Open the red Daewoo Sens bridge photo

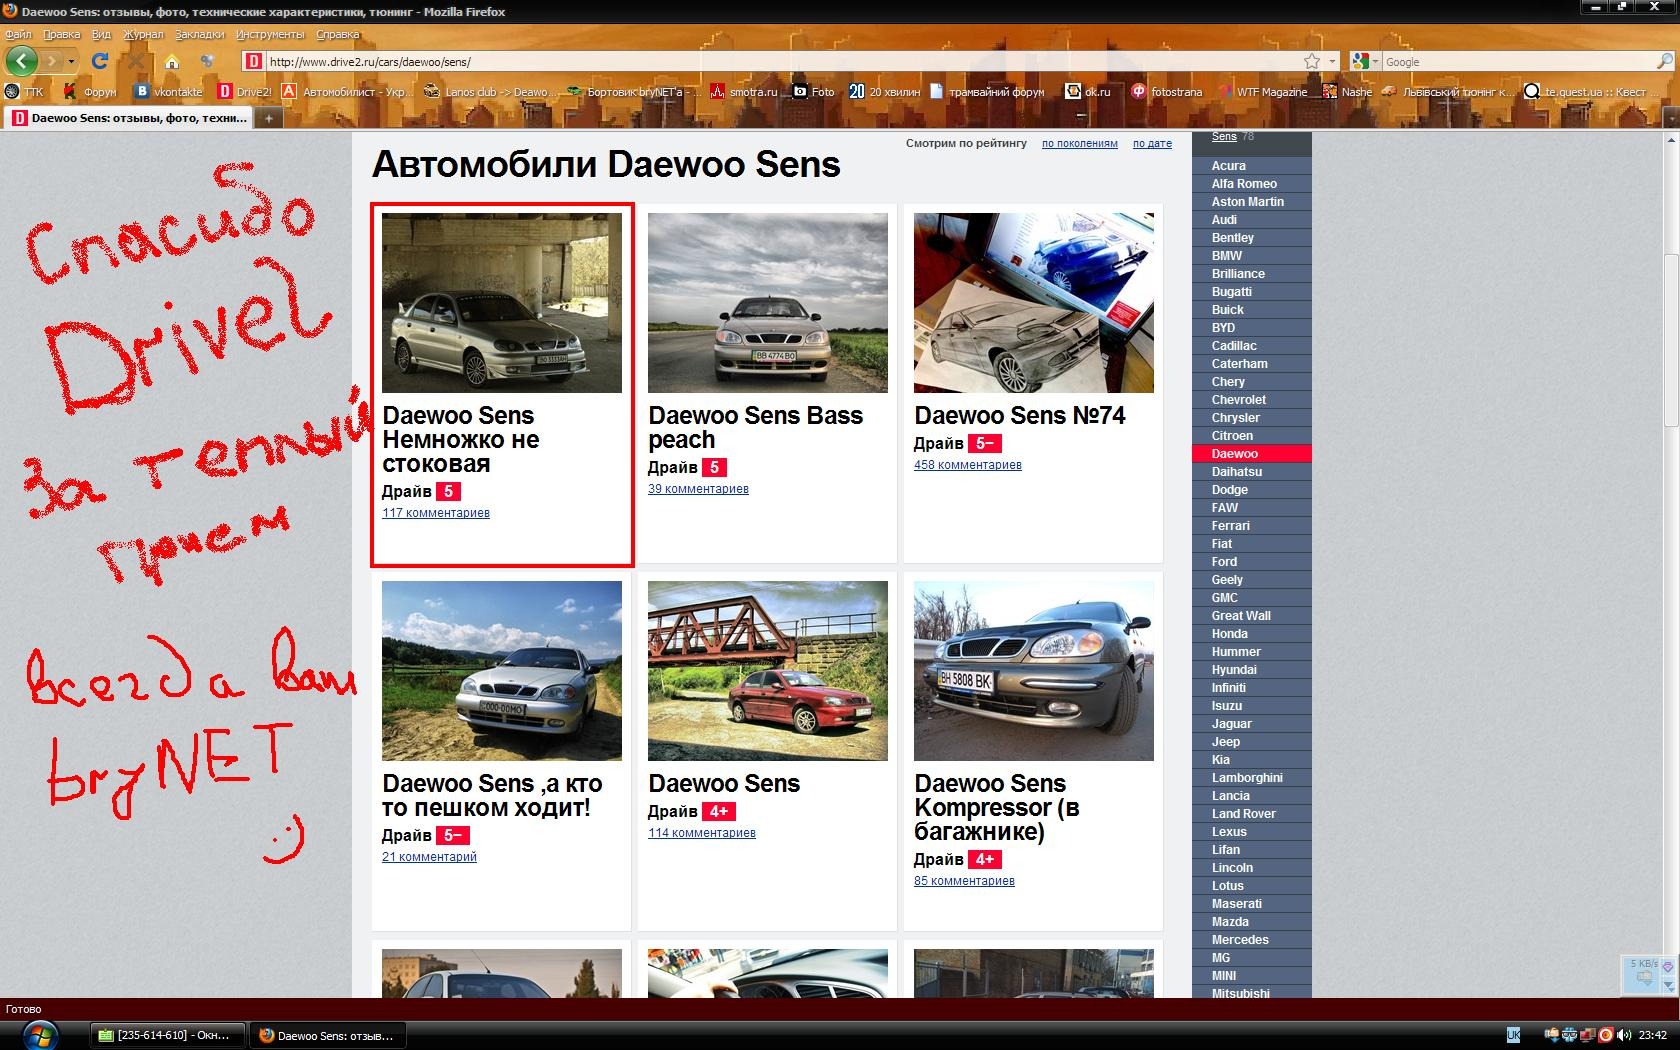[x=768, y=671]
